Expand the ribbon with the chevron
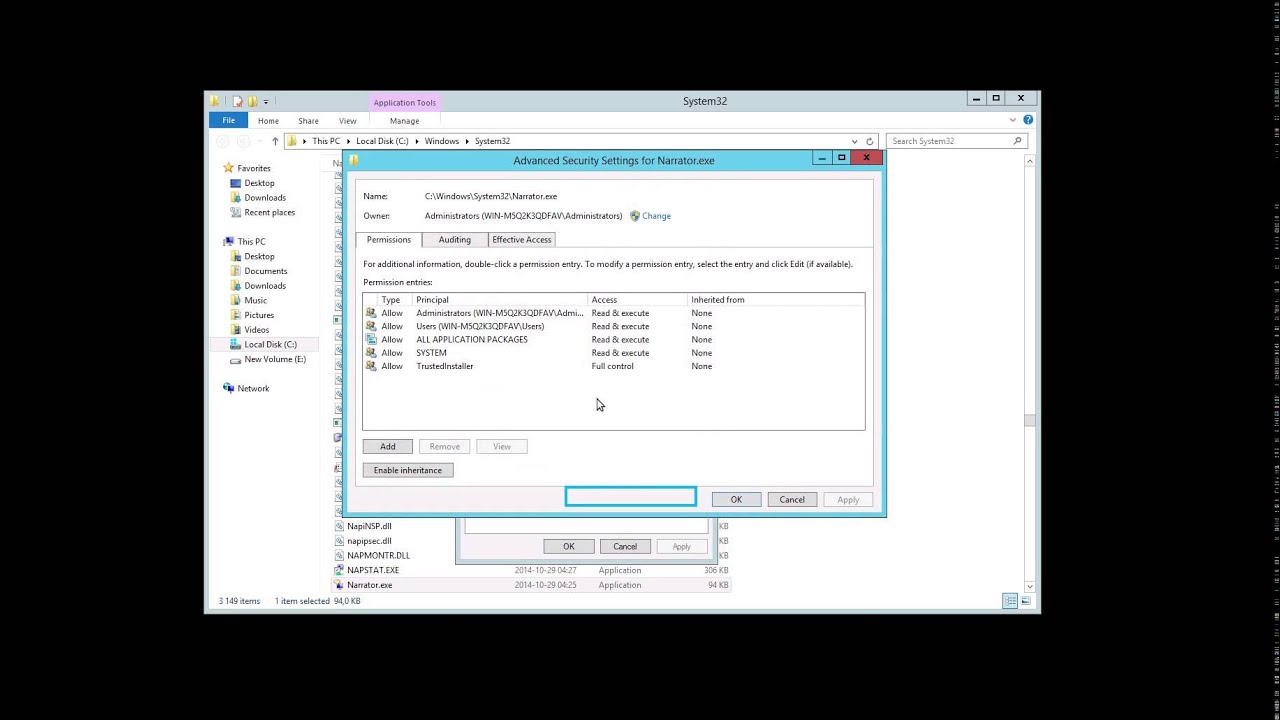The image size is (1280, 720). 1014,120
